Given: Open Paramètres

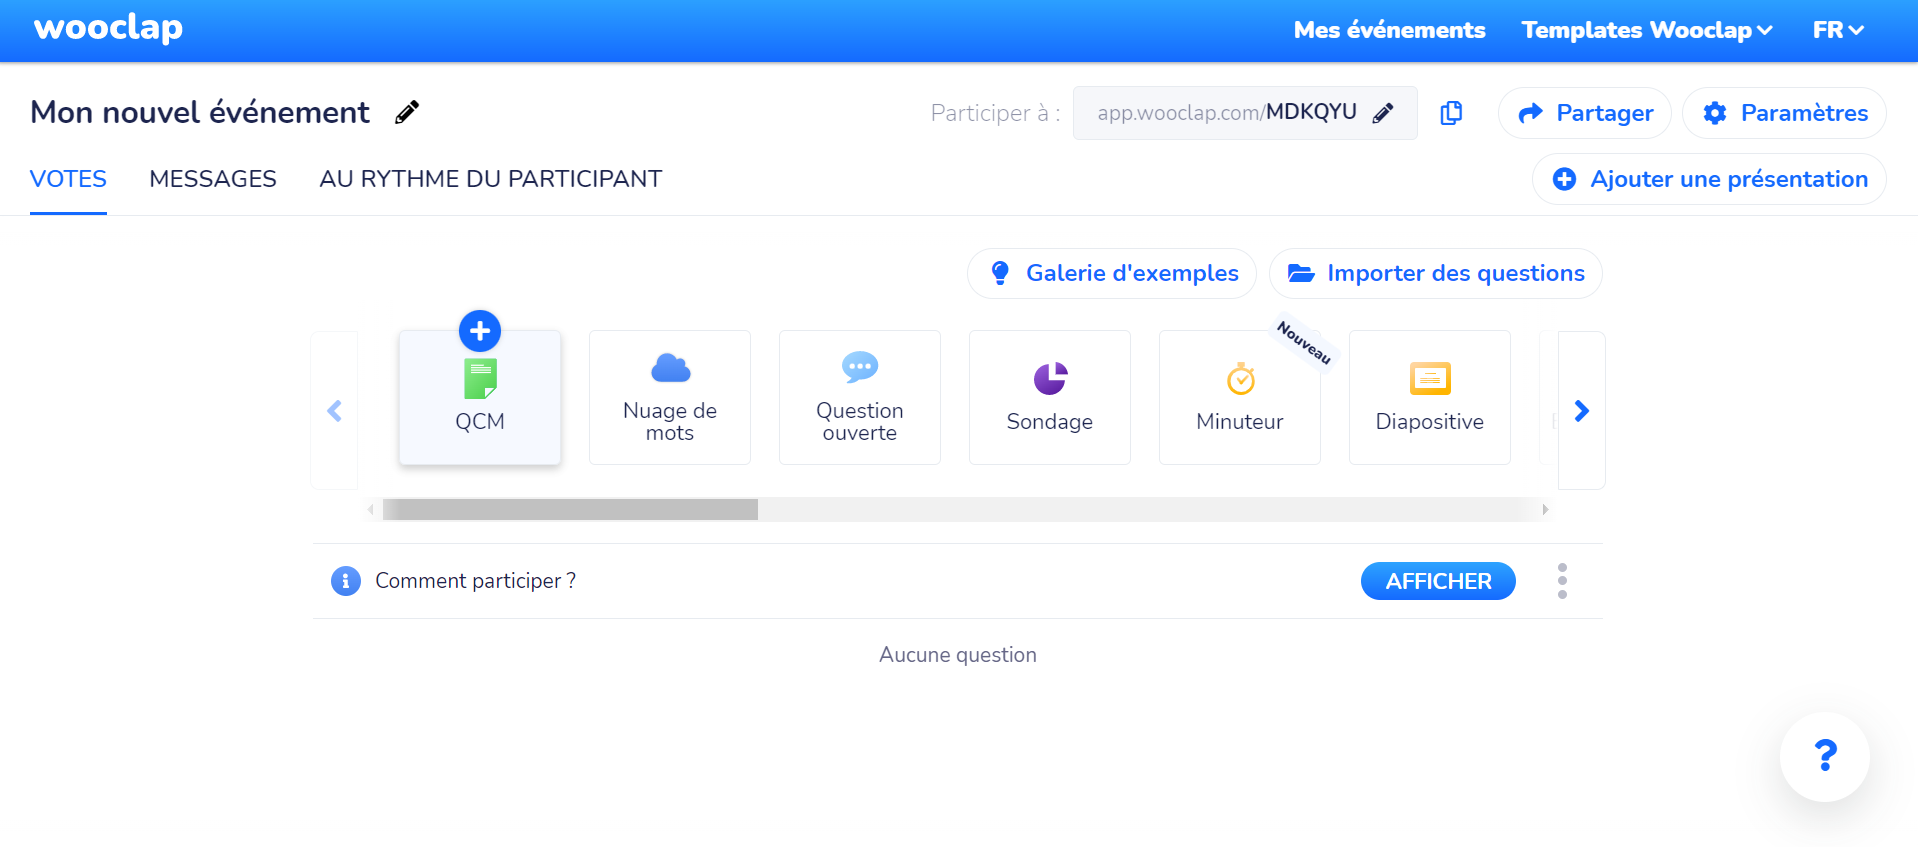Looking at the screenshot, I should (1784, 113).
